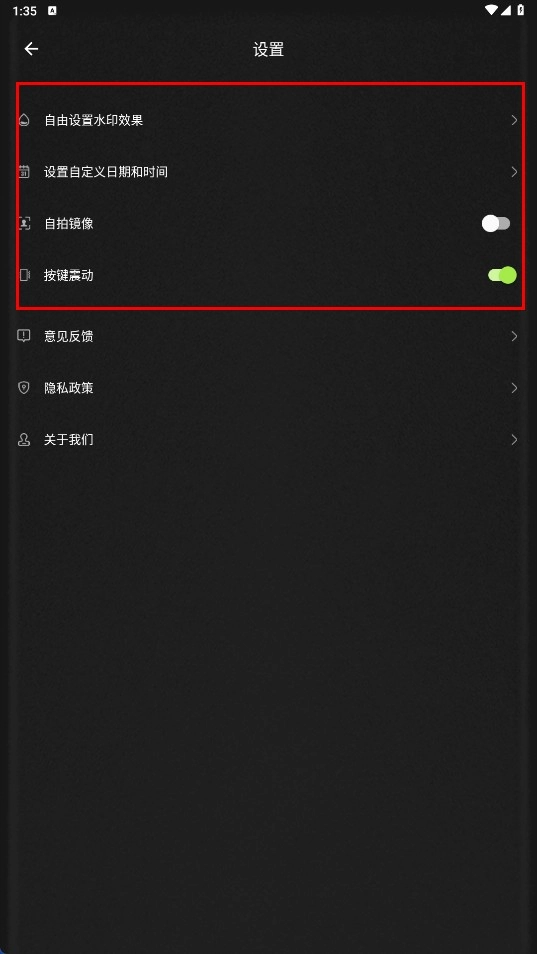Enable the 自拍镜像 toggle switch

(496, 223)
